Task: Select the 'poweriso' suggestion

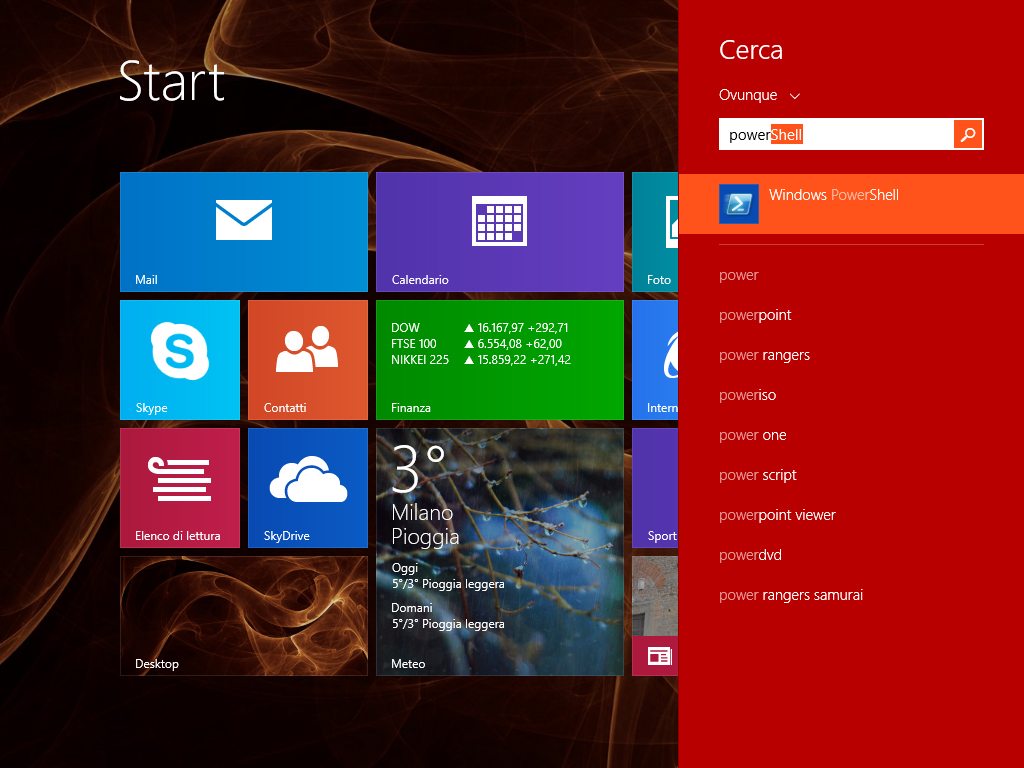Action: click(747, 395)
